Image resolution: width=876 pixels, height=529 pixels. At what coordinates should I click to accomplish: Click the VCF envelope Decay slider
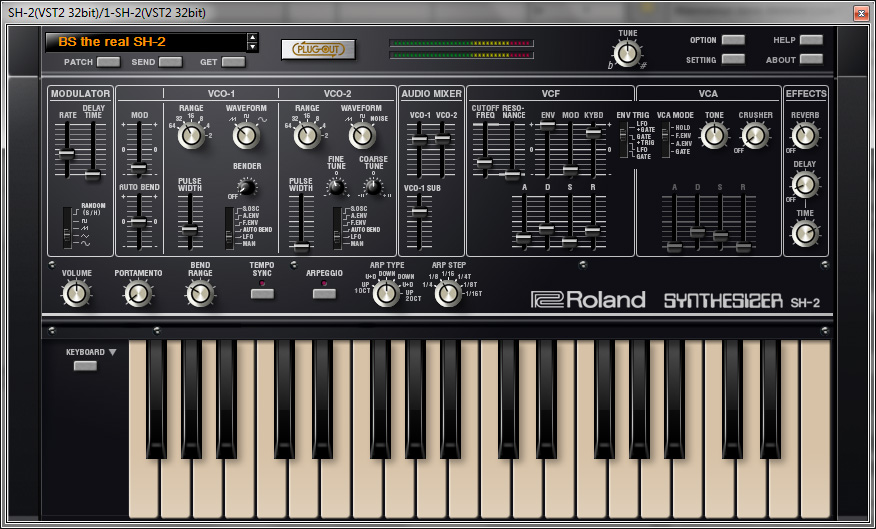[547, 228]
